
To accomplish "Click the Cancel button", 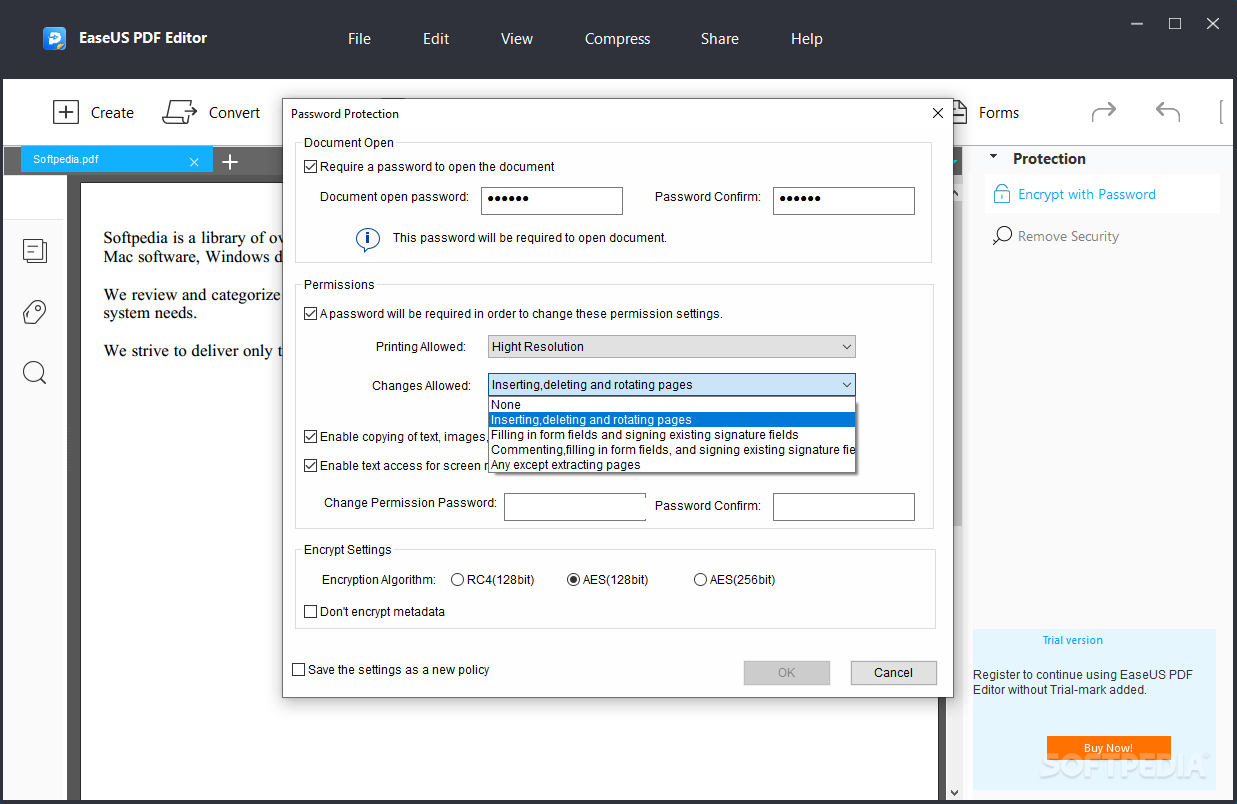I will click(x=894, y=673).
